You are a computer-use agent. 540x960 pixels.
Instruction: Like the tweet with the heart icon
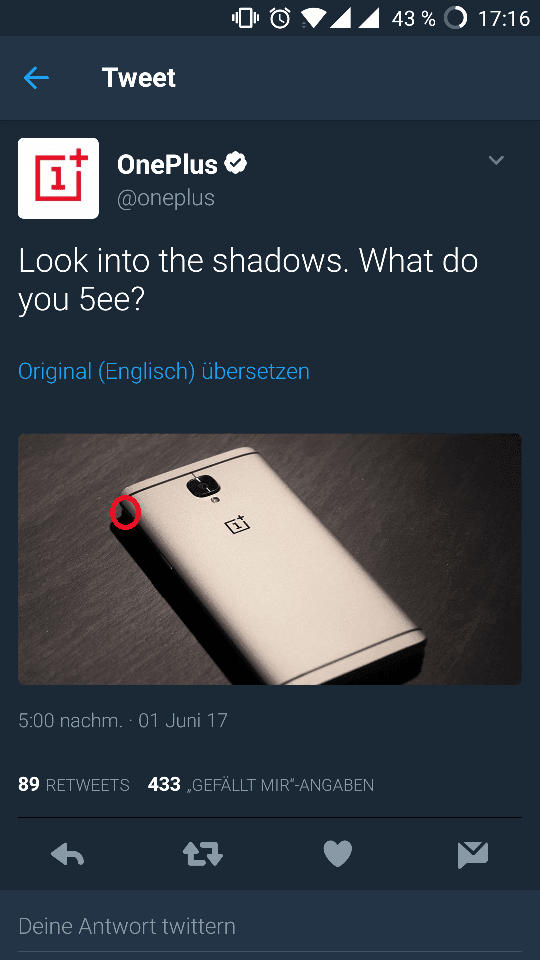tap(338, 854)
